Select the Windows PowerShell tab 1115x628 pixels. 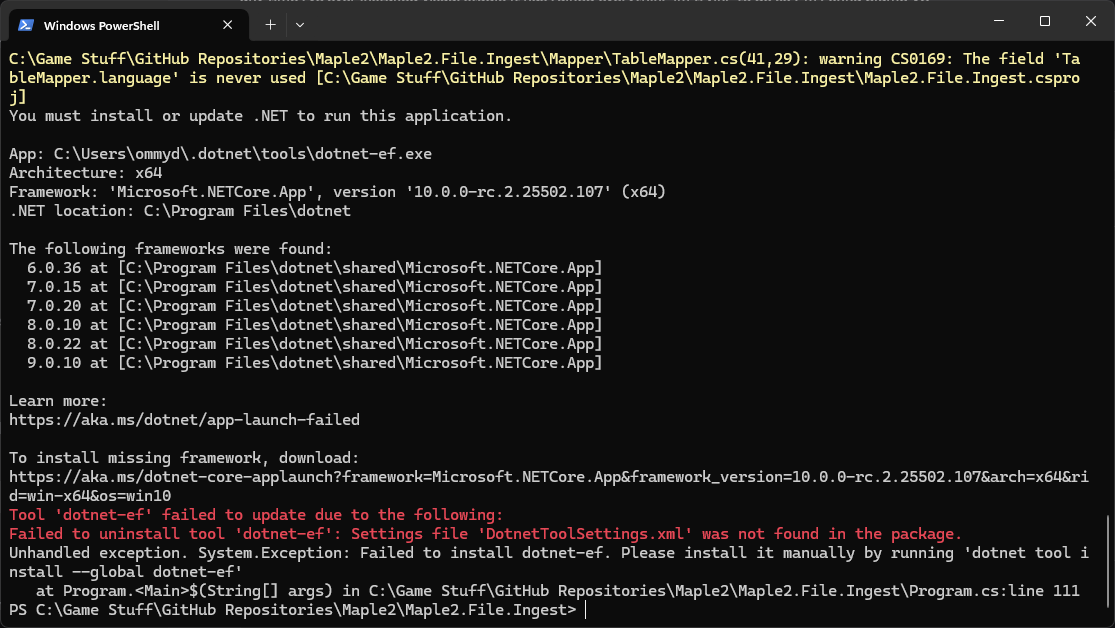click(129, 25)
